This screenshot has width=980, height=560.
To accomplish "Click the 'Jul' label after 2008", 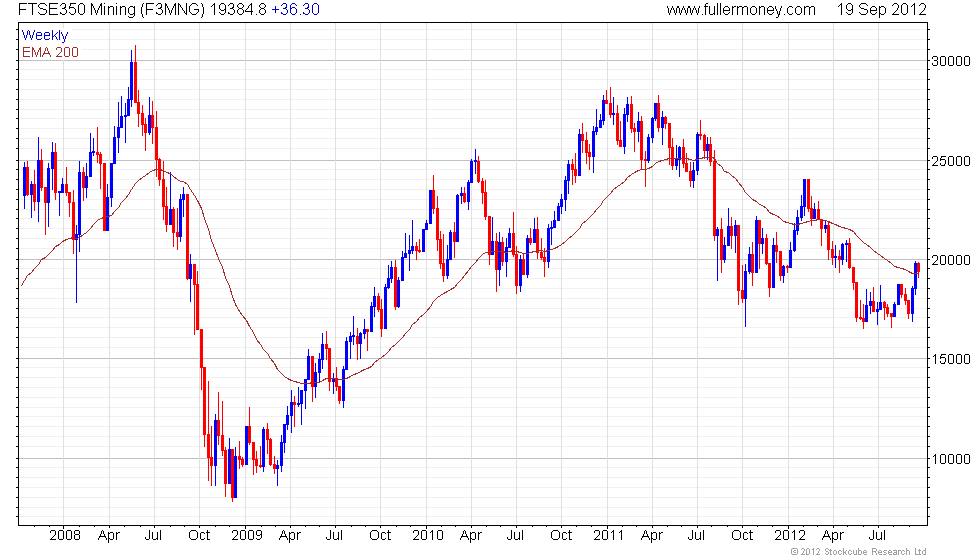I will (x=153, y=536).
